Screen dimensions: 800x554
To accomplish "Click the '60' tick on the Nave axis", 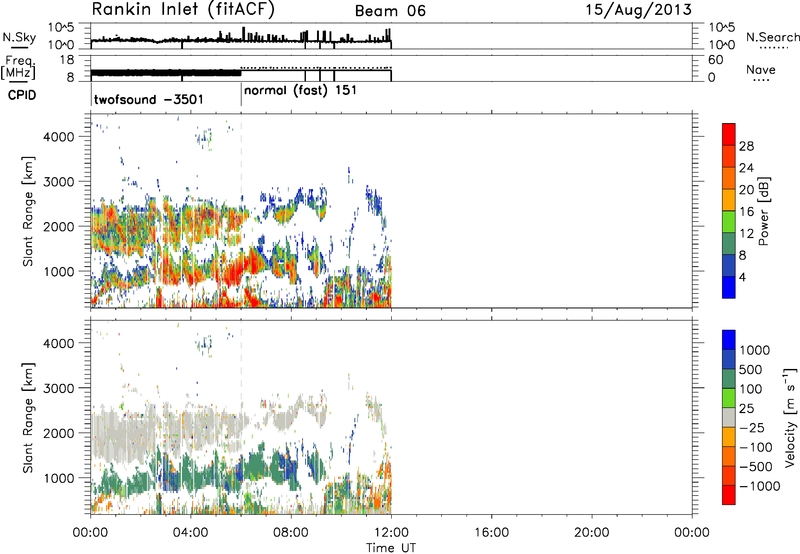I will (x=715, y=60).
